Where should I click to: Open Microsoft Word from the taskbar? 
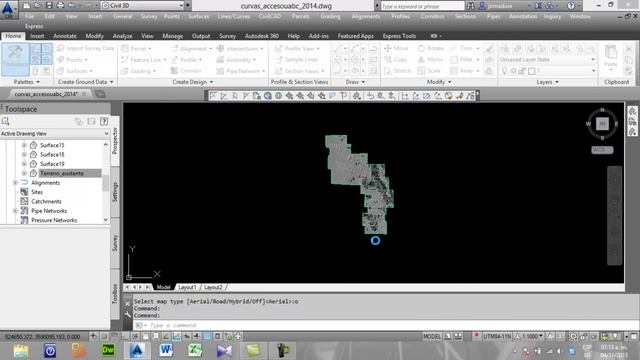166,350
